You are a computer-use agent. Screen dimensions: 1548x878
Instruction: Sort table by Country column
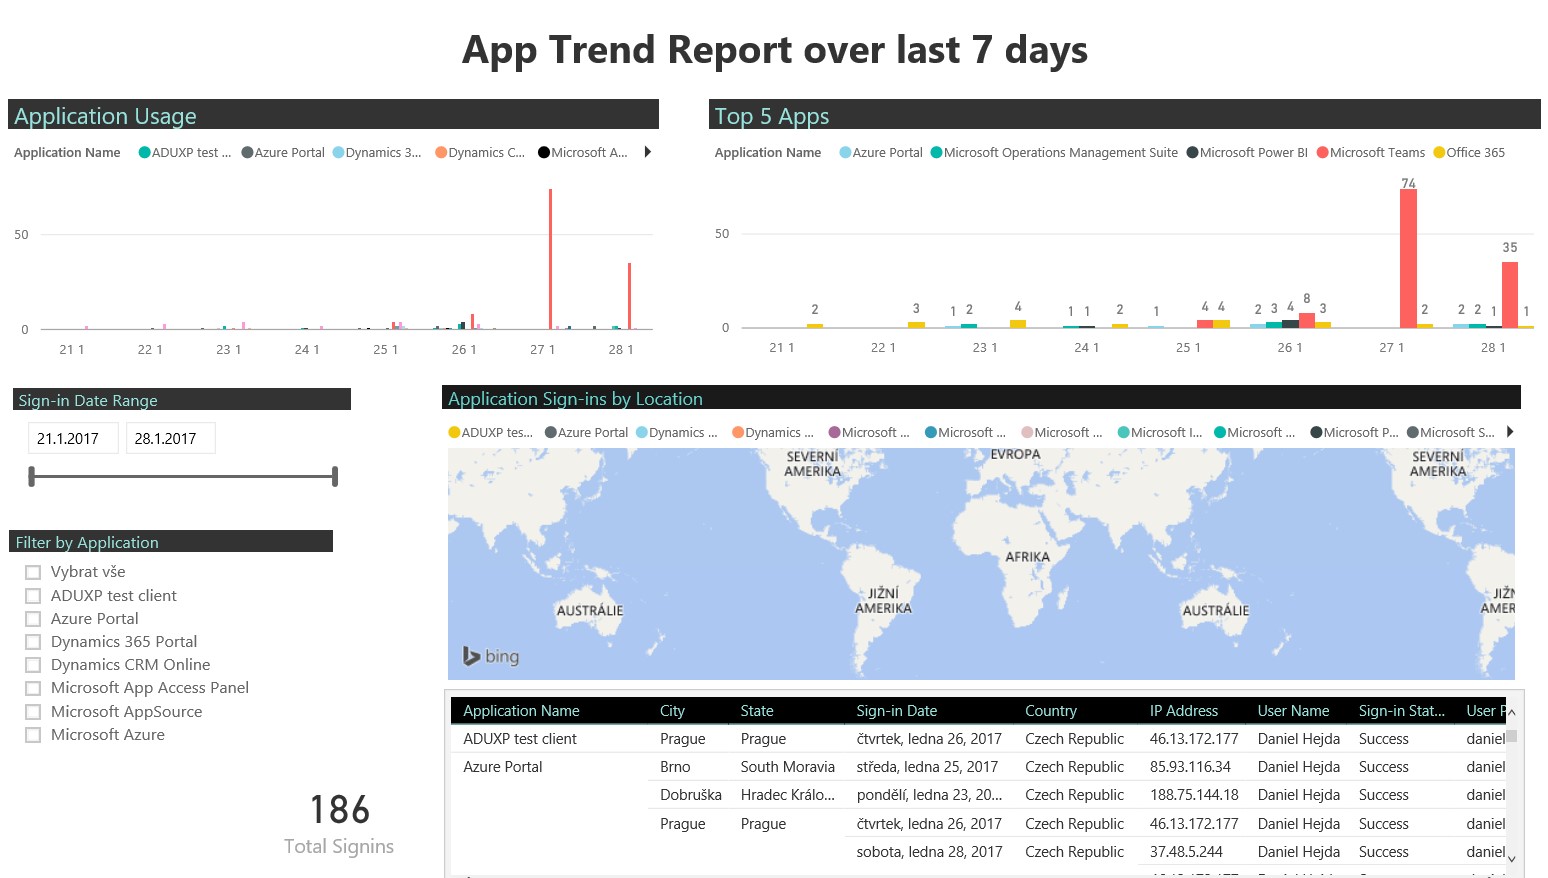tap(1051, 711)
